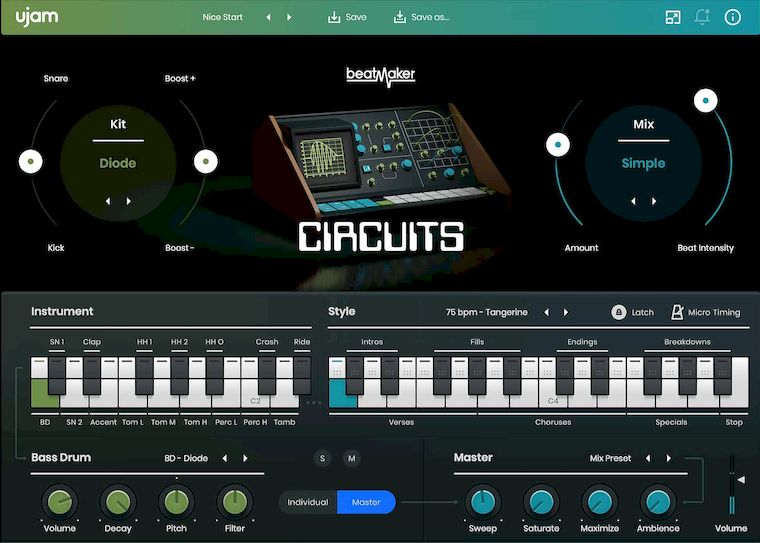Click the Circuits synth image

[x=381, y=160]
